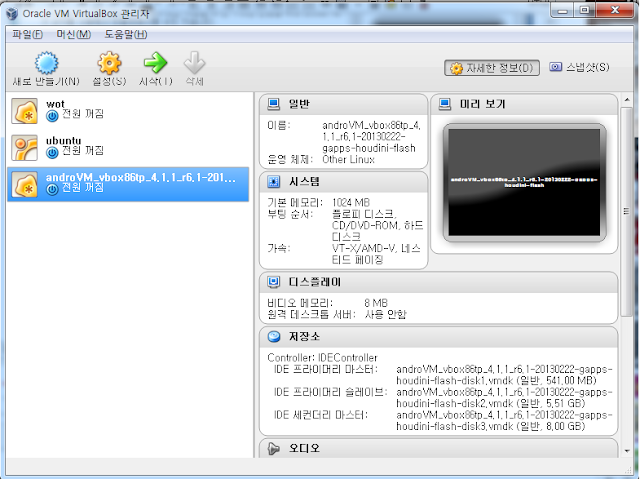Click the boot order value '플로피 디스크, CD/DVD-ROM'
The image size is (640, 479).
coord(378,226)
